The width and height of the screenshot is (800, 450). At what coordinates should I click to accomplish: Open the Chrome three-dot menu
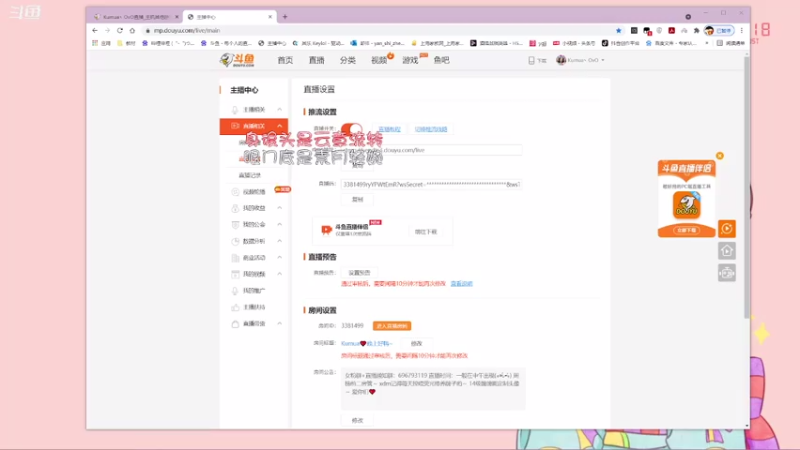click(x=741, y=31)
